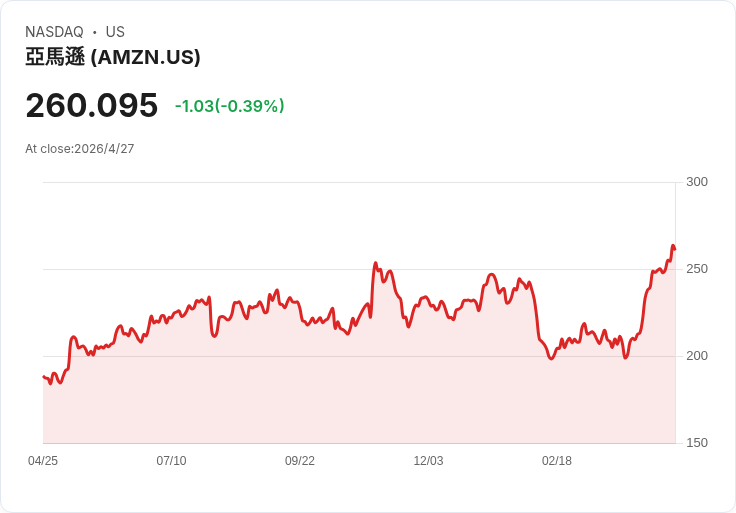This screenshot has height=513, width=736.
Task: Select the -1.03(-0.39%) price change text
Action: (229, 106)
